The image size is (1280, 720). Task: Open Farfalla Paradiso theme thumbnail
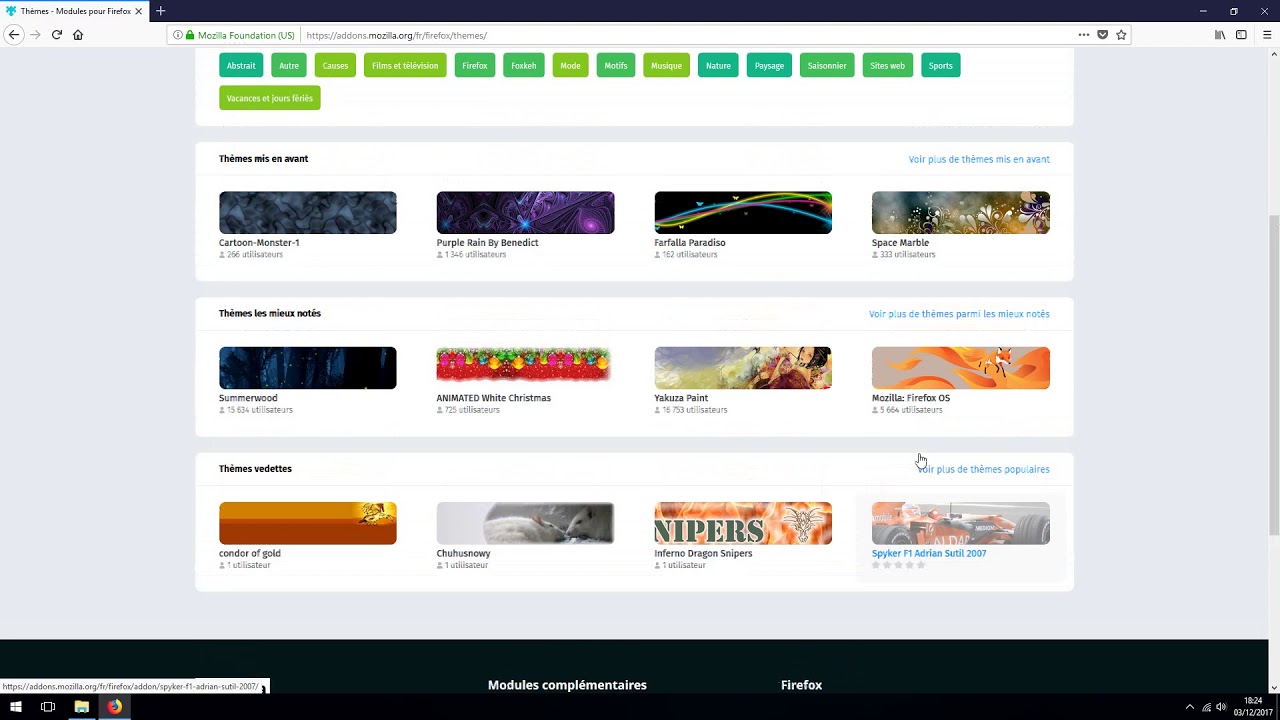click(x=743, y=212)
